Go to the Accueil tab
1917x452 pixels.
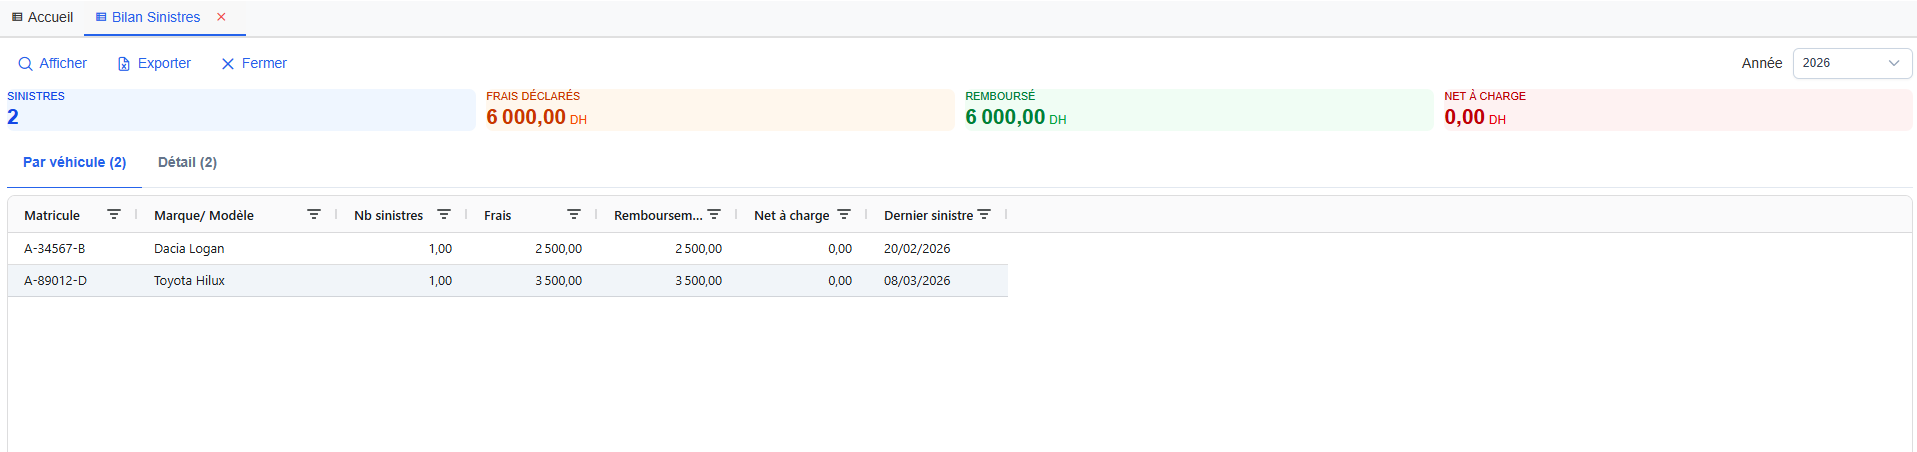(43, 17)
